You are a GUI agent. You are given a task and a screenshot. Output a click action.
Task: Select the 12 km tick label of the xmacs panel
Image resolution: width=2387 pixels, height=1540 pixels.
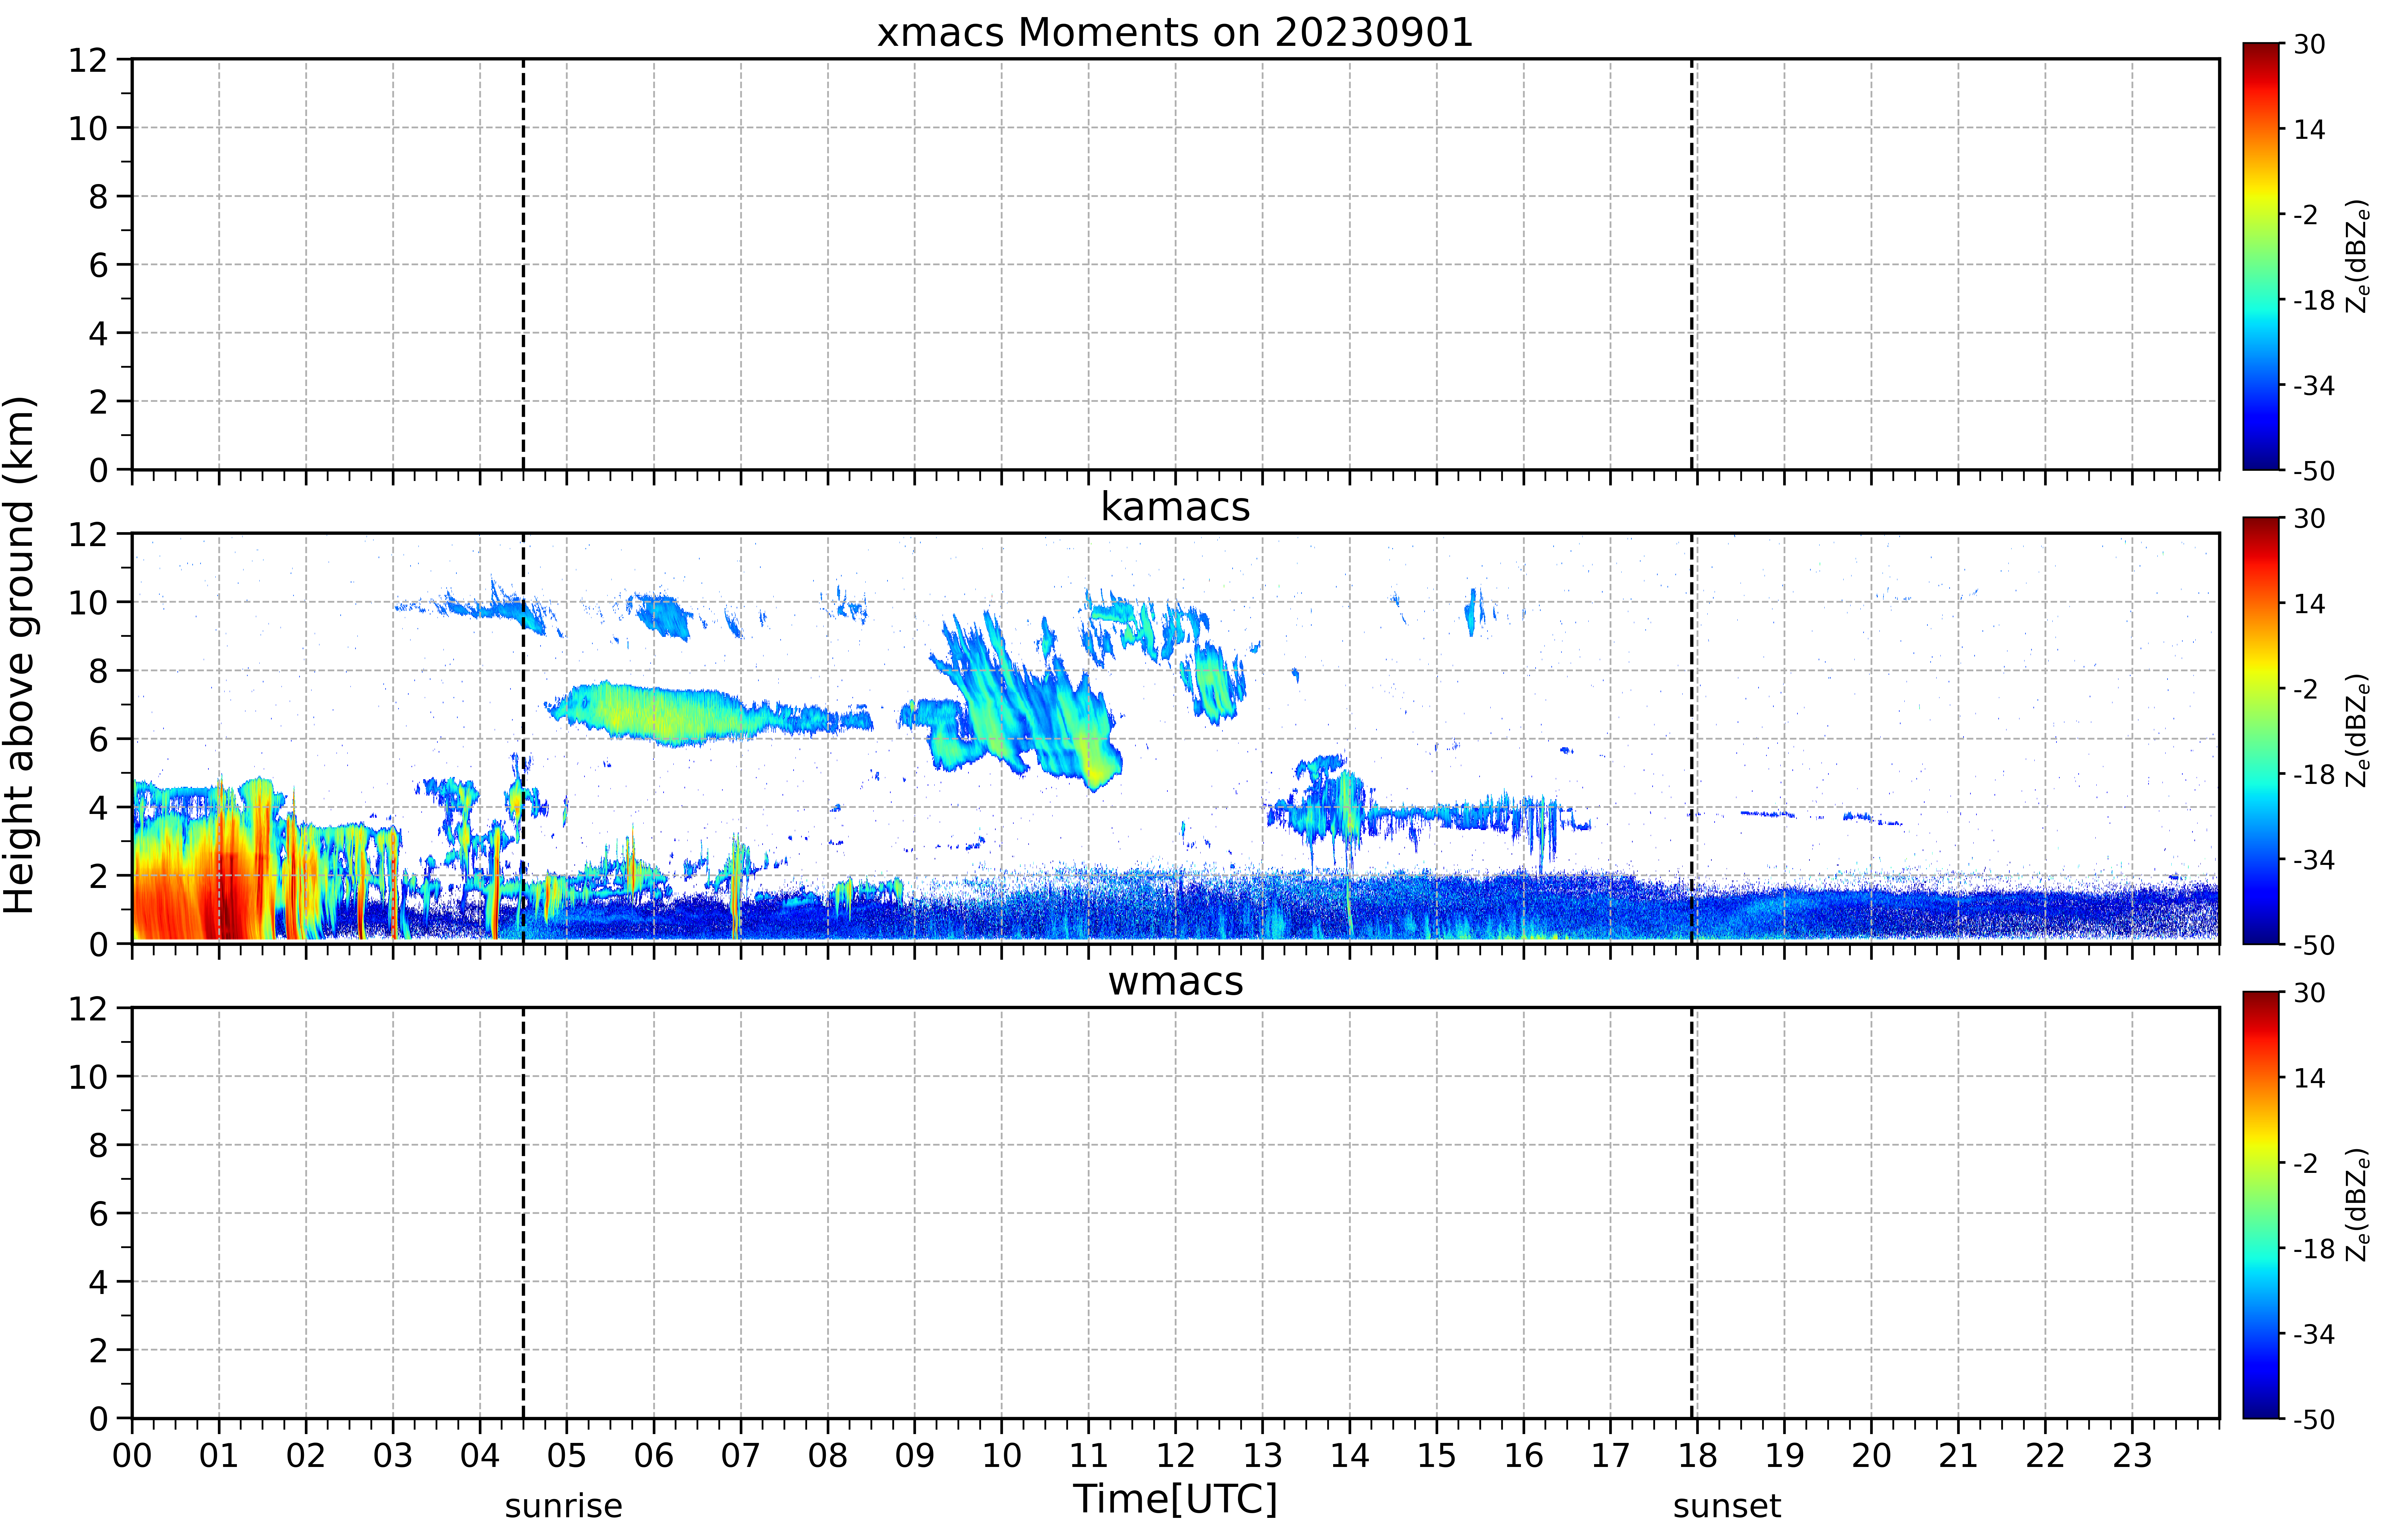tap(88, 60)
